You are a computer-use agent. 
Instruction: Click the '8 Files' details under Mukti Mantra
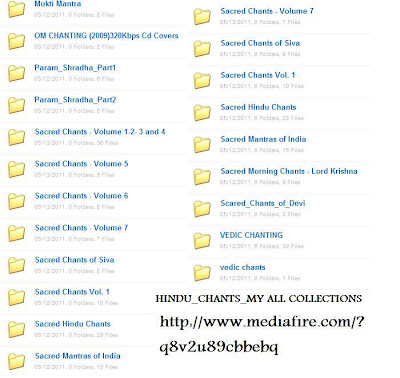(x=74, y=15)
